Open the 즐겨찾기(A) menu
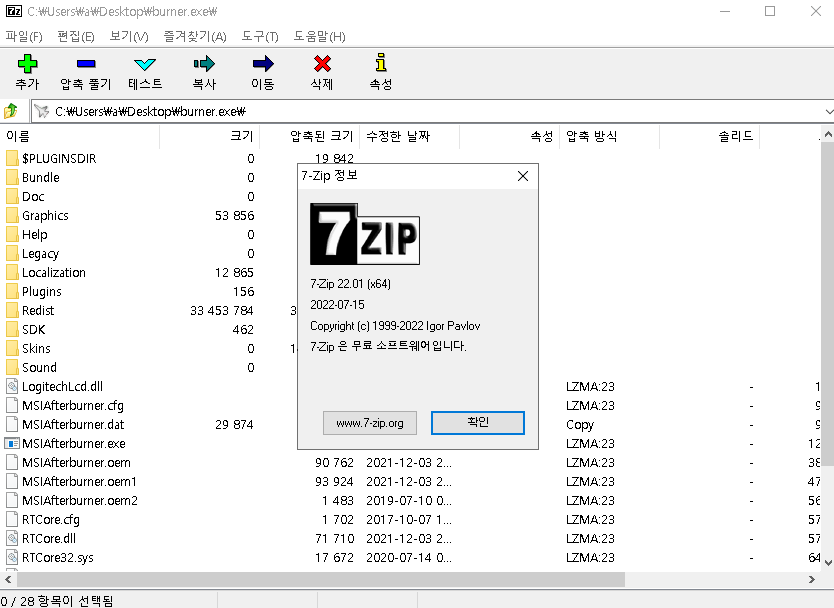 pyautogui.click(x=195, y=36)
